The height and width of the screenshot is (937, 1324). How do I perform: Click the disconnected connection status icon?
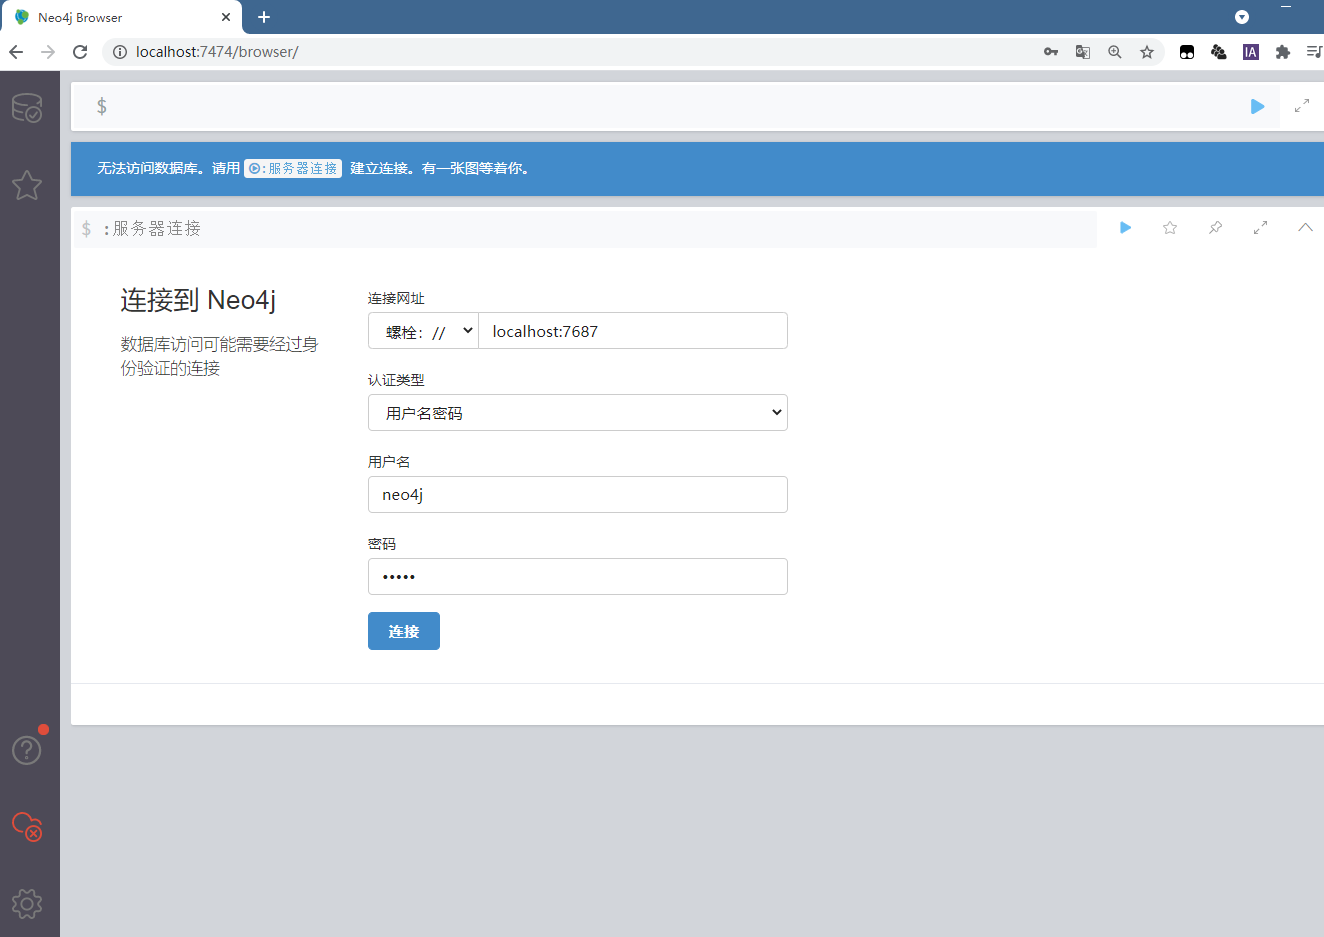tap(27, 827)
